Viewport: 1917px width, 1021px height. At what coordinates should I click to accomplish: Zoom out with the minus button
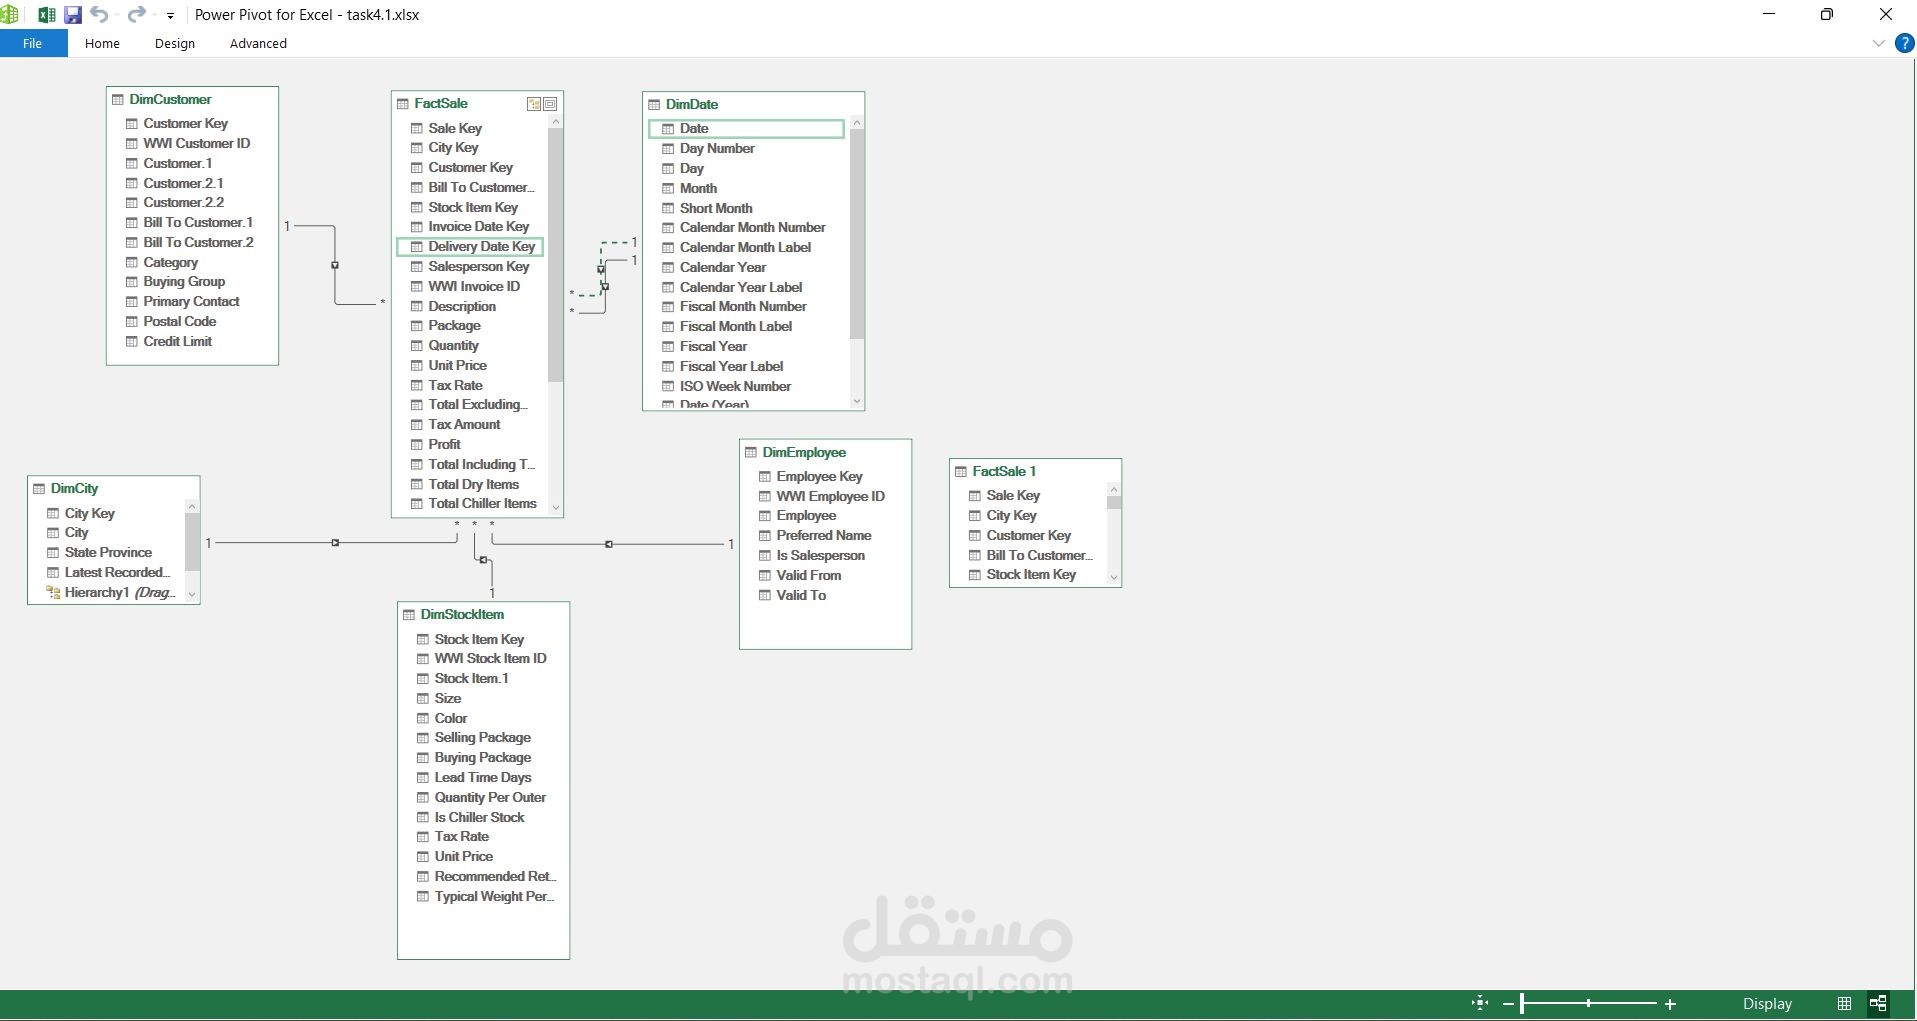point(1508,1004)
